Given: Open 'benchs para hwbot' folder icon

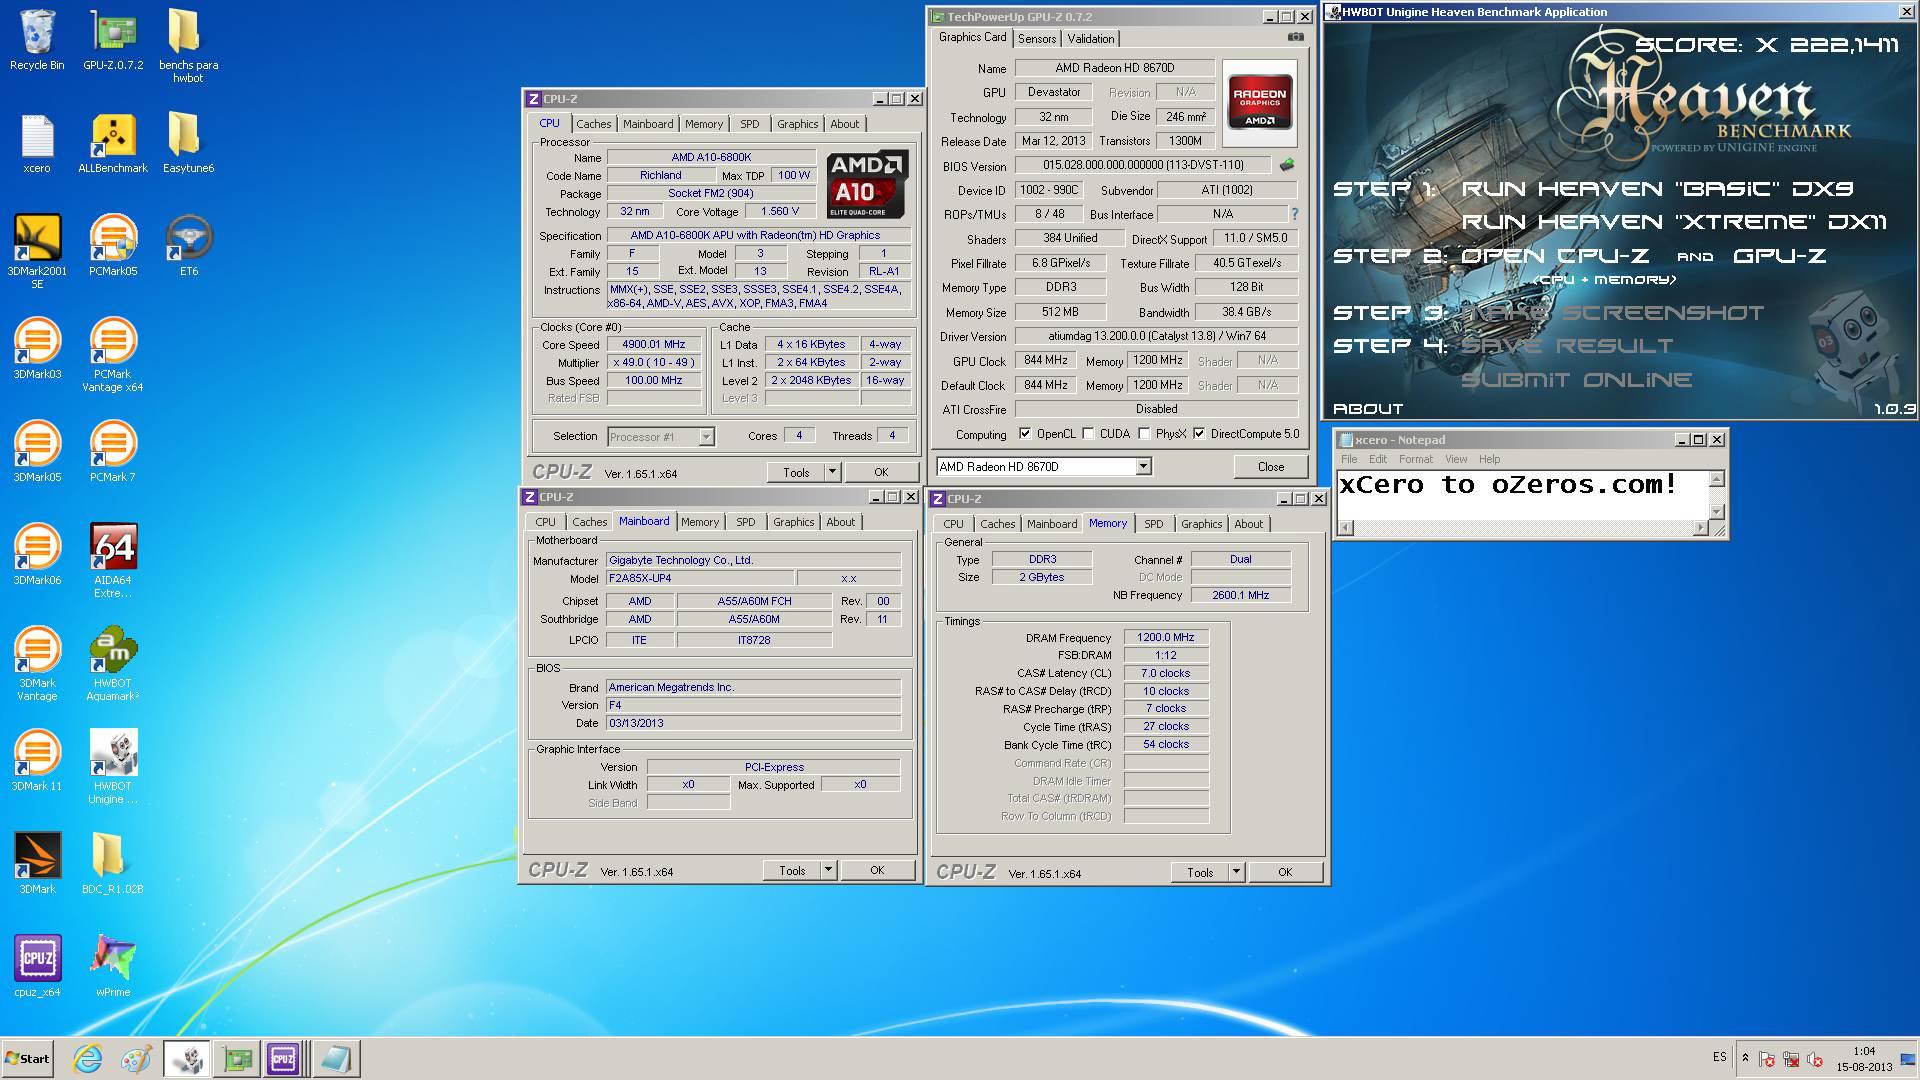Looking at the screenshot, I should pyautogui.click(x=188, y=45).
